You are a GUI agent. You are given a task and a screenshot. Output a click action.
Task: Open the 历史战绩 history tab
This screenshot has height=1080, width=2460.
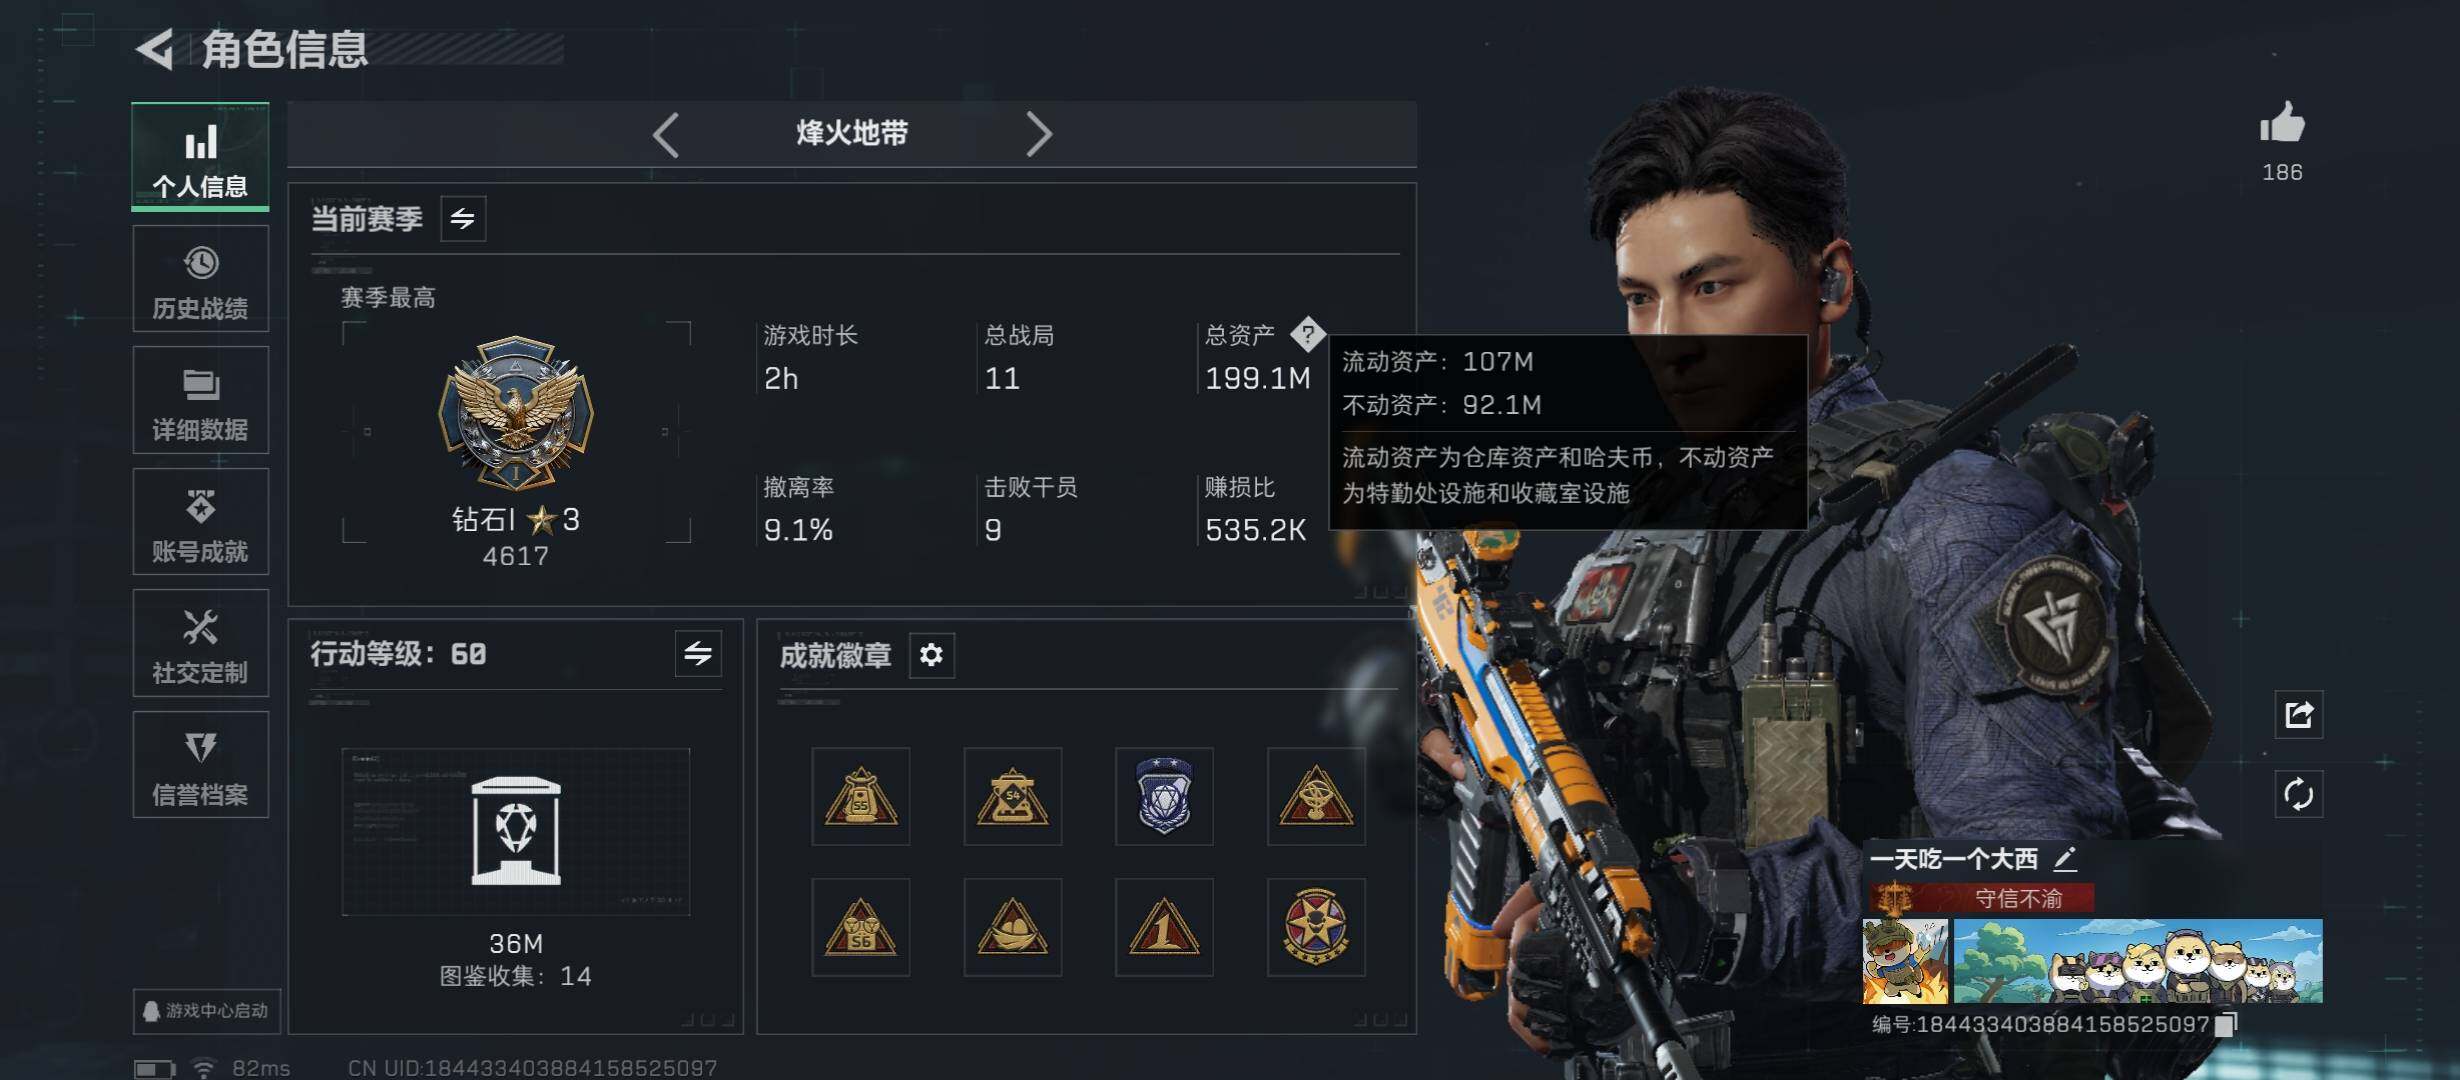click(x=200, y=279)
